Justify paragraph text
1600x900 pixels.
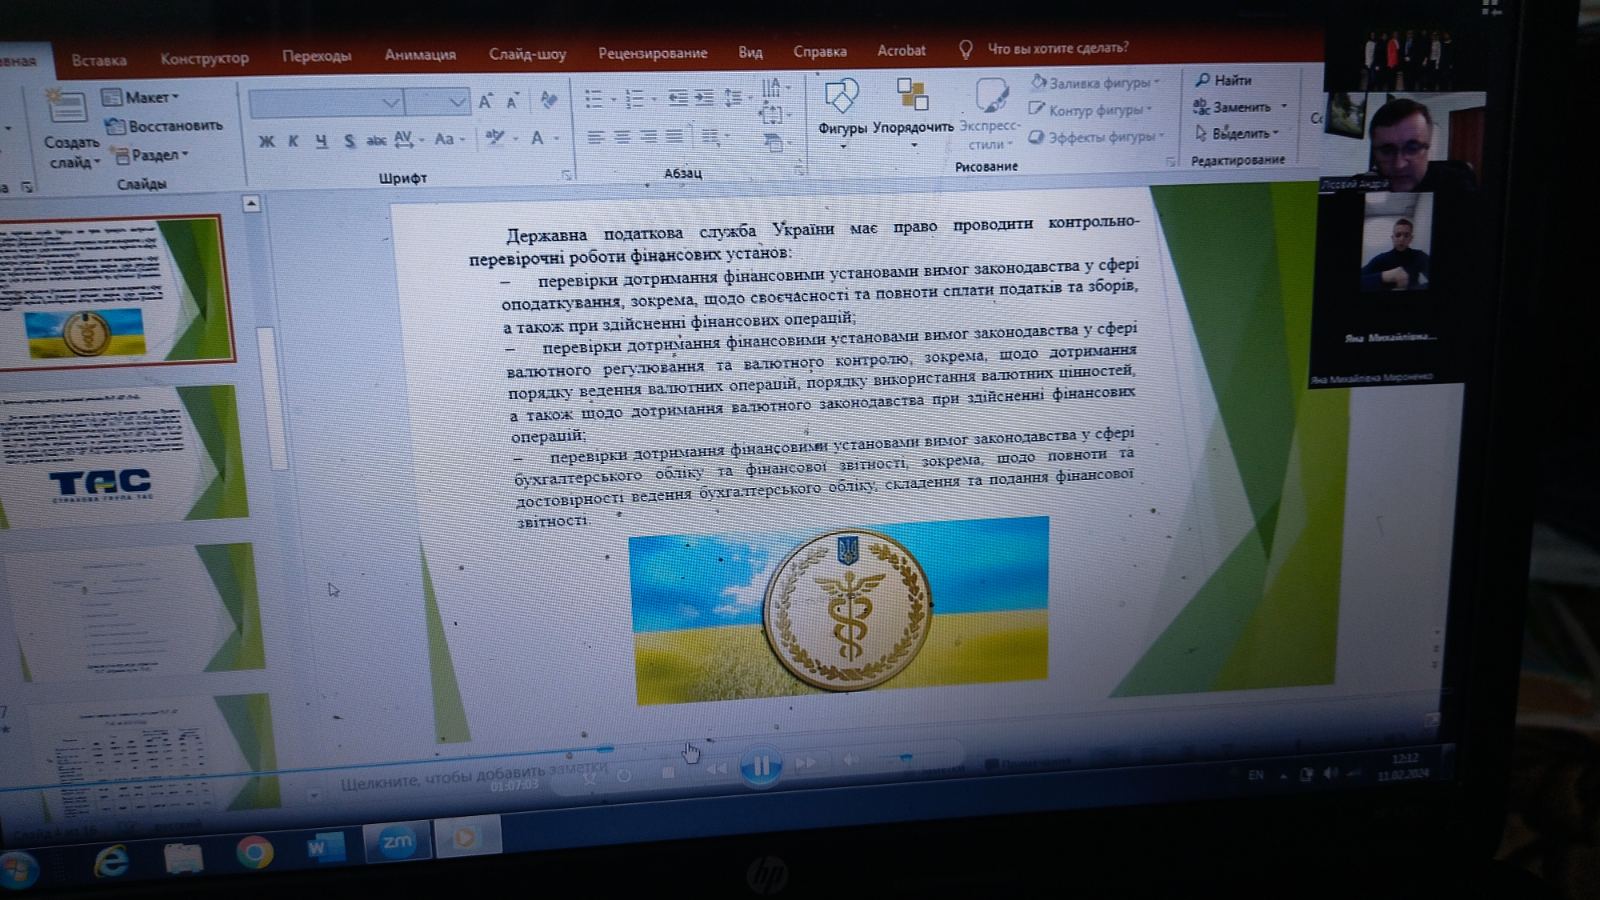674,136
